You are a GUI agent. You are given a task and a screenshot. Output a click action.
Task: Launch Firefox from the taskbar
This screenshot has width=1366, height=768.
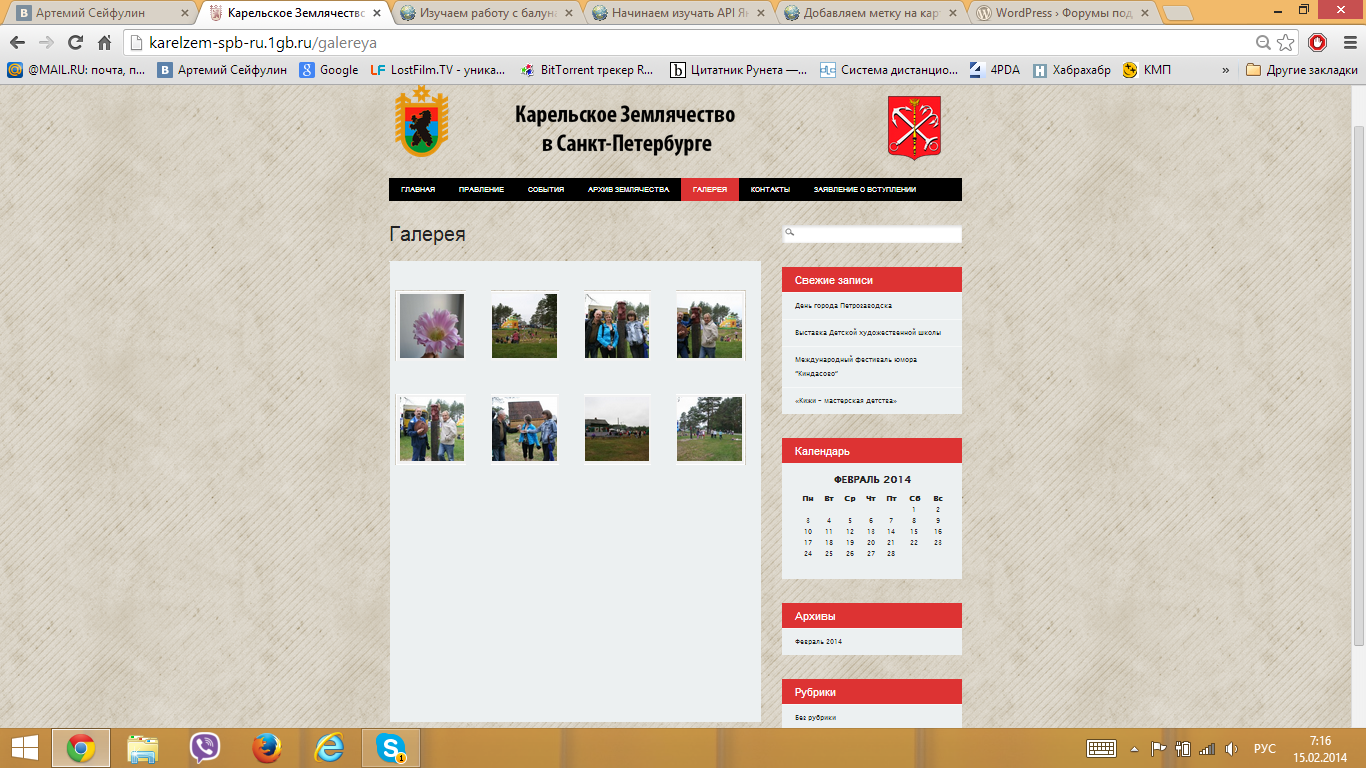point(266,748)
